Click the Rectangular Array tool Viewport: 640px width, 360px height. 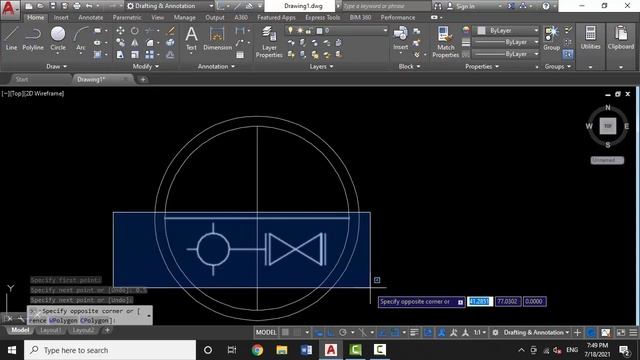click(x=149, y=54)
